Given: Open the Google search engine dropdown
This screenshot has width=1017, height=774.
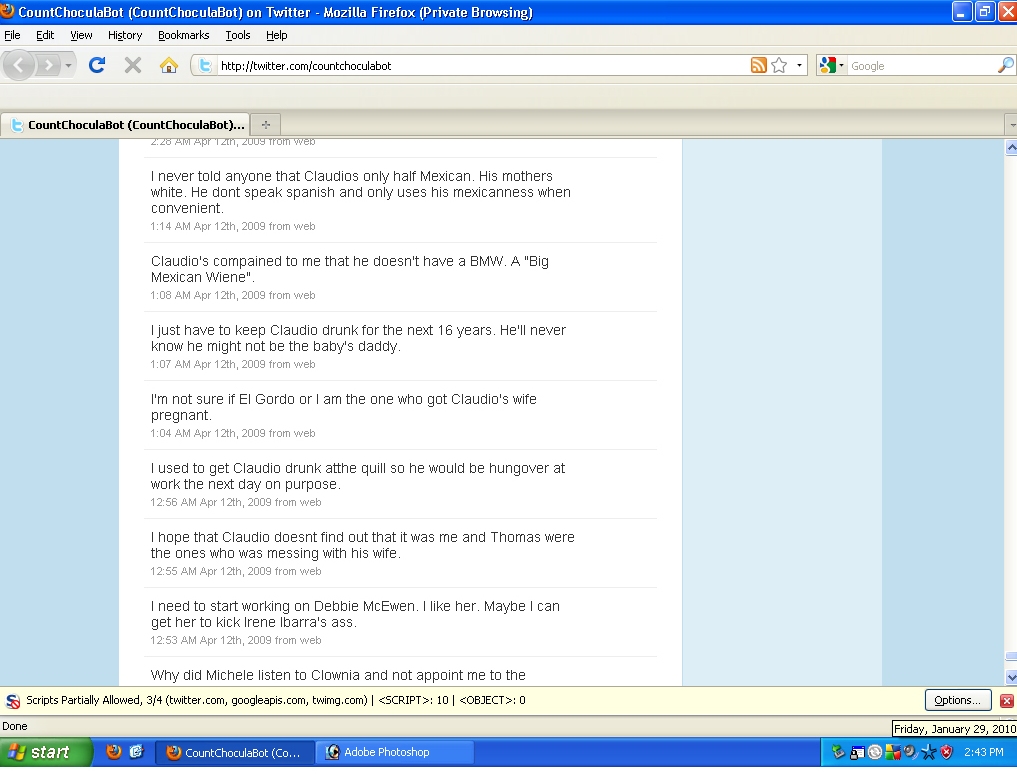Looking at the screenshot, I should click(x=831, y=65).
